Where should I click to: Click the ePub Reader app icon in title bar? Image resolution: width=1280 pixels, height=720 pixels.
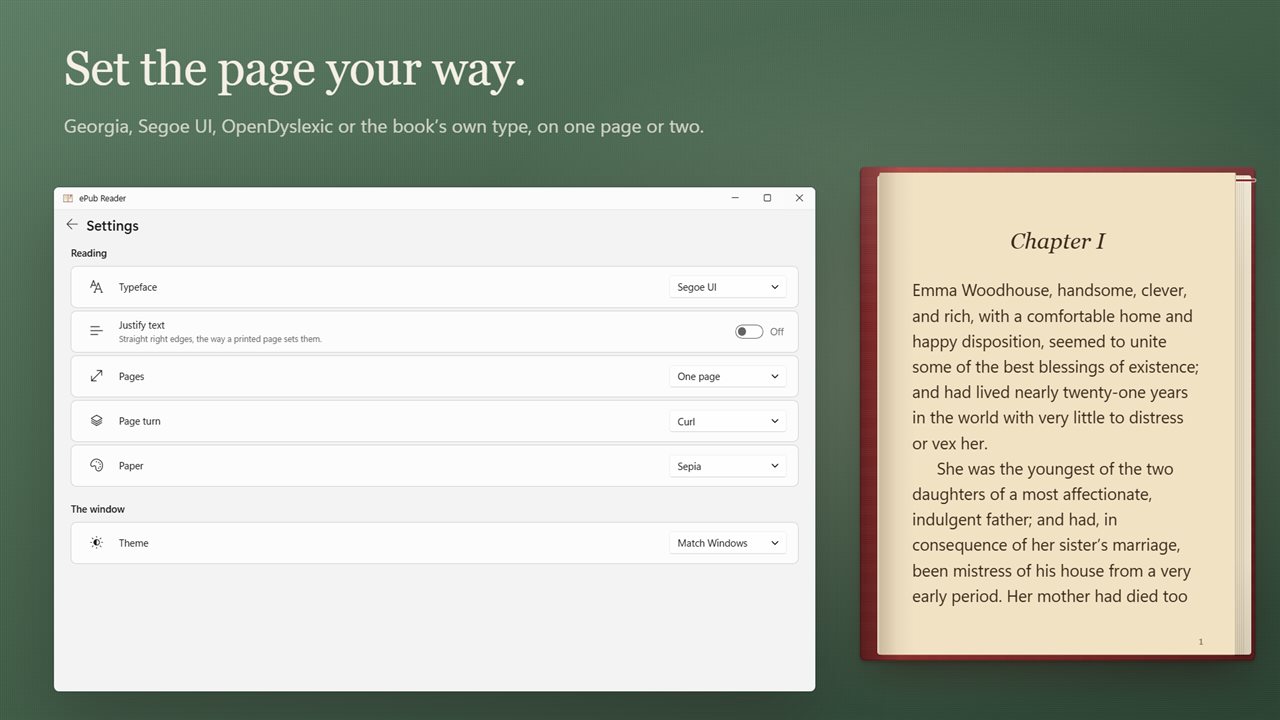click(68, 198)
